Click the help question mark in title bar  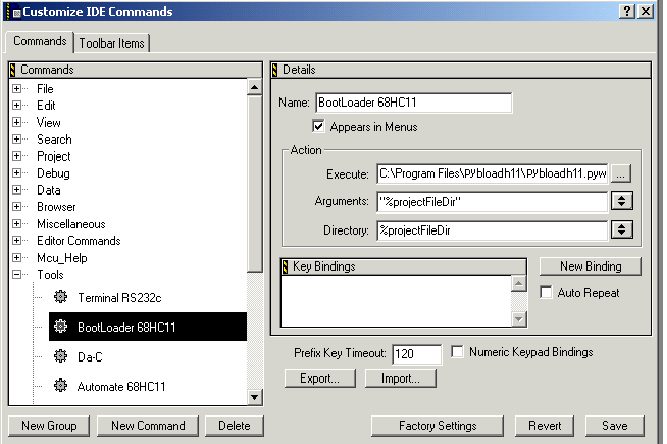tap(625, 11)
